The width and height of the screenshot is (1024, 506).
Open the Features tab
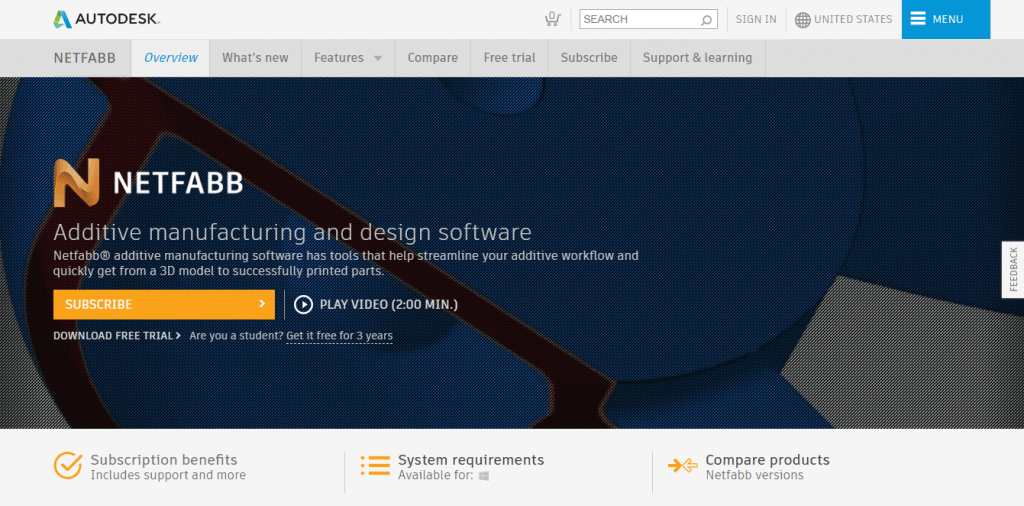coord(348,58)
